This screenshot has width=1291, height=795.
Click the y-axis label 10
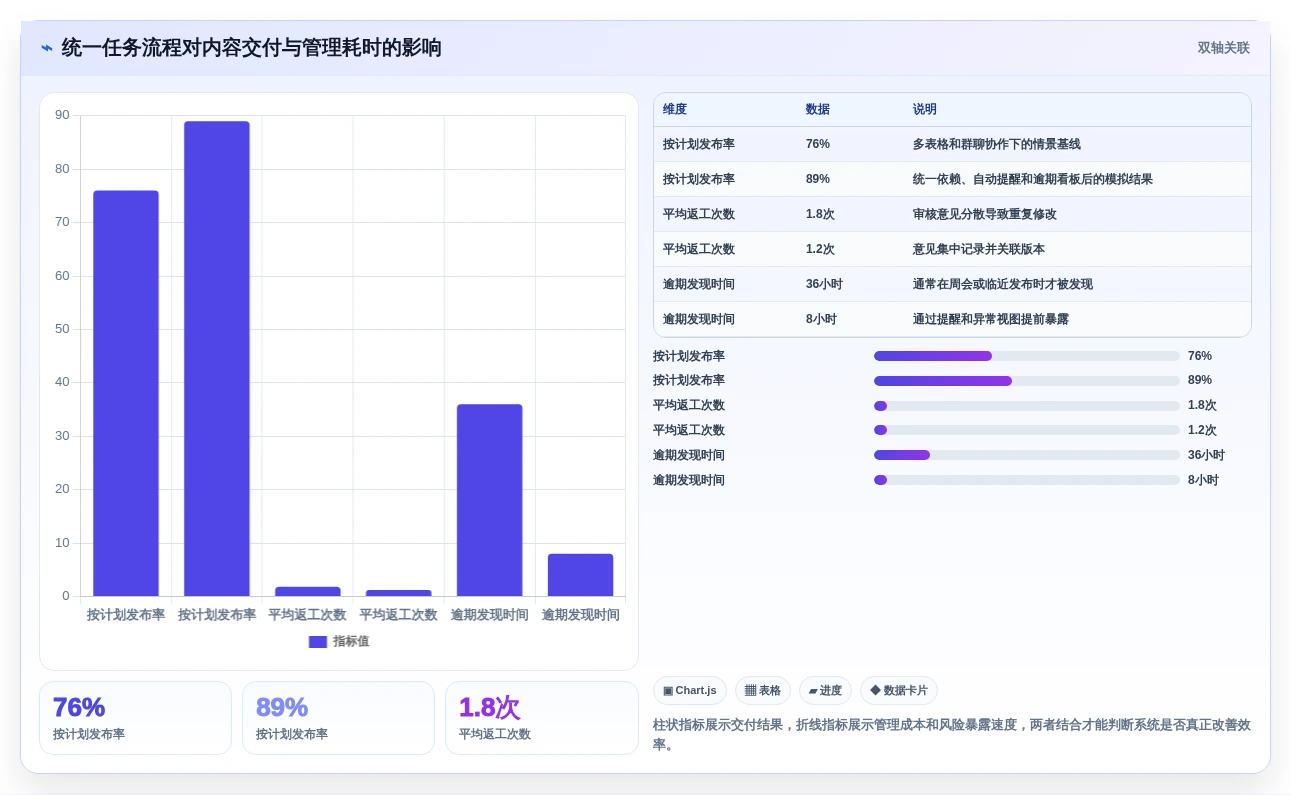click(x=63, y=543)
